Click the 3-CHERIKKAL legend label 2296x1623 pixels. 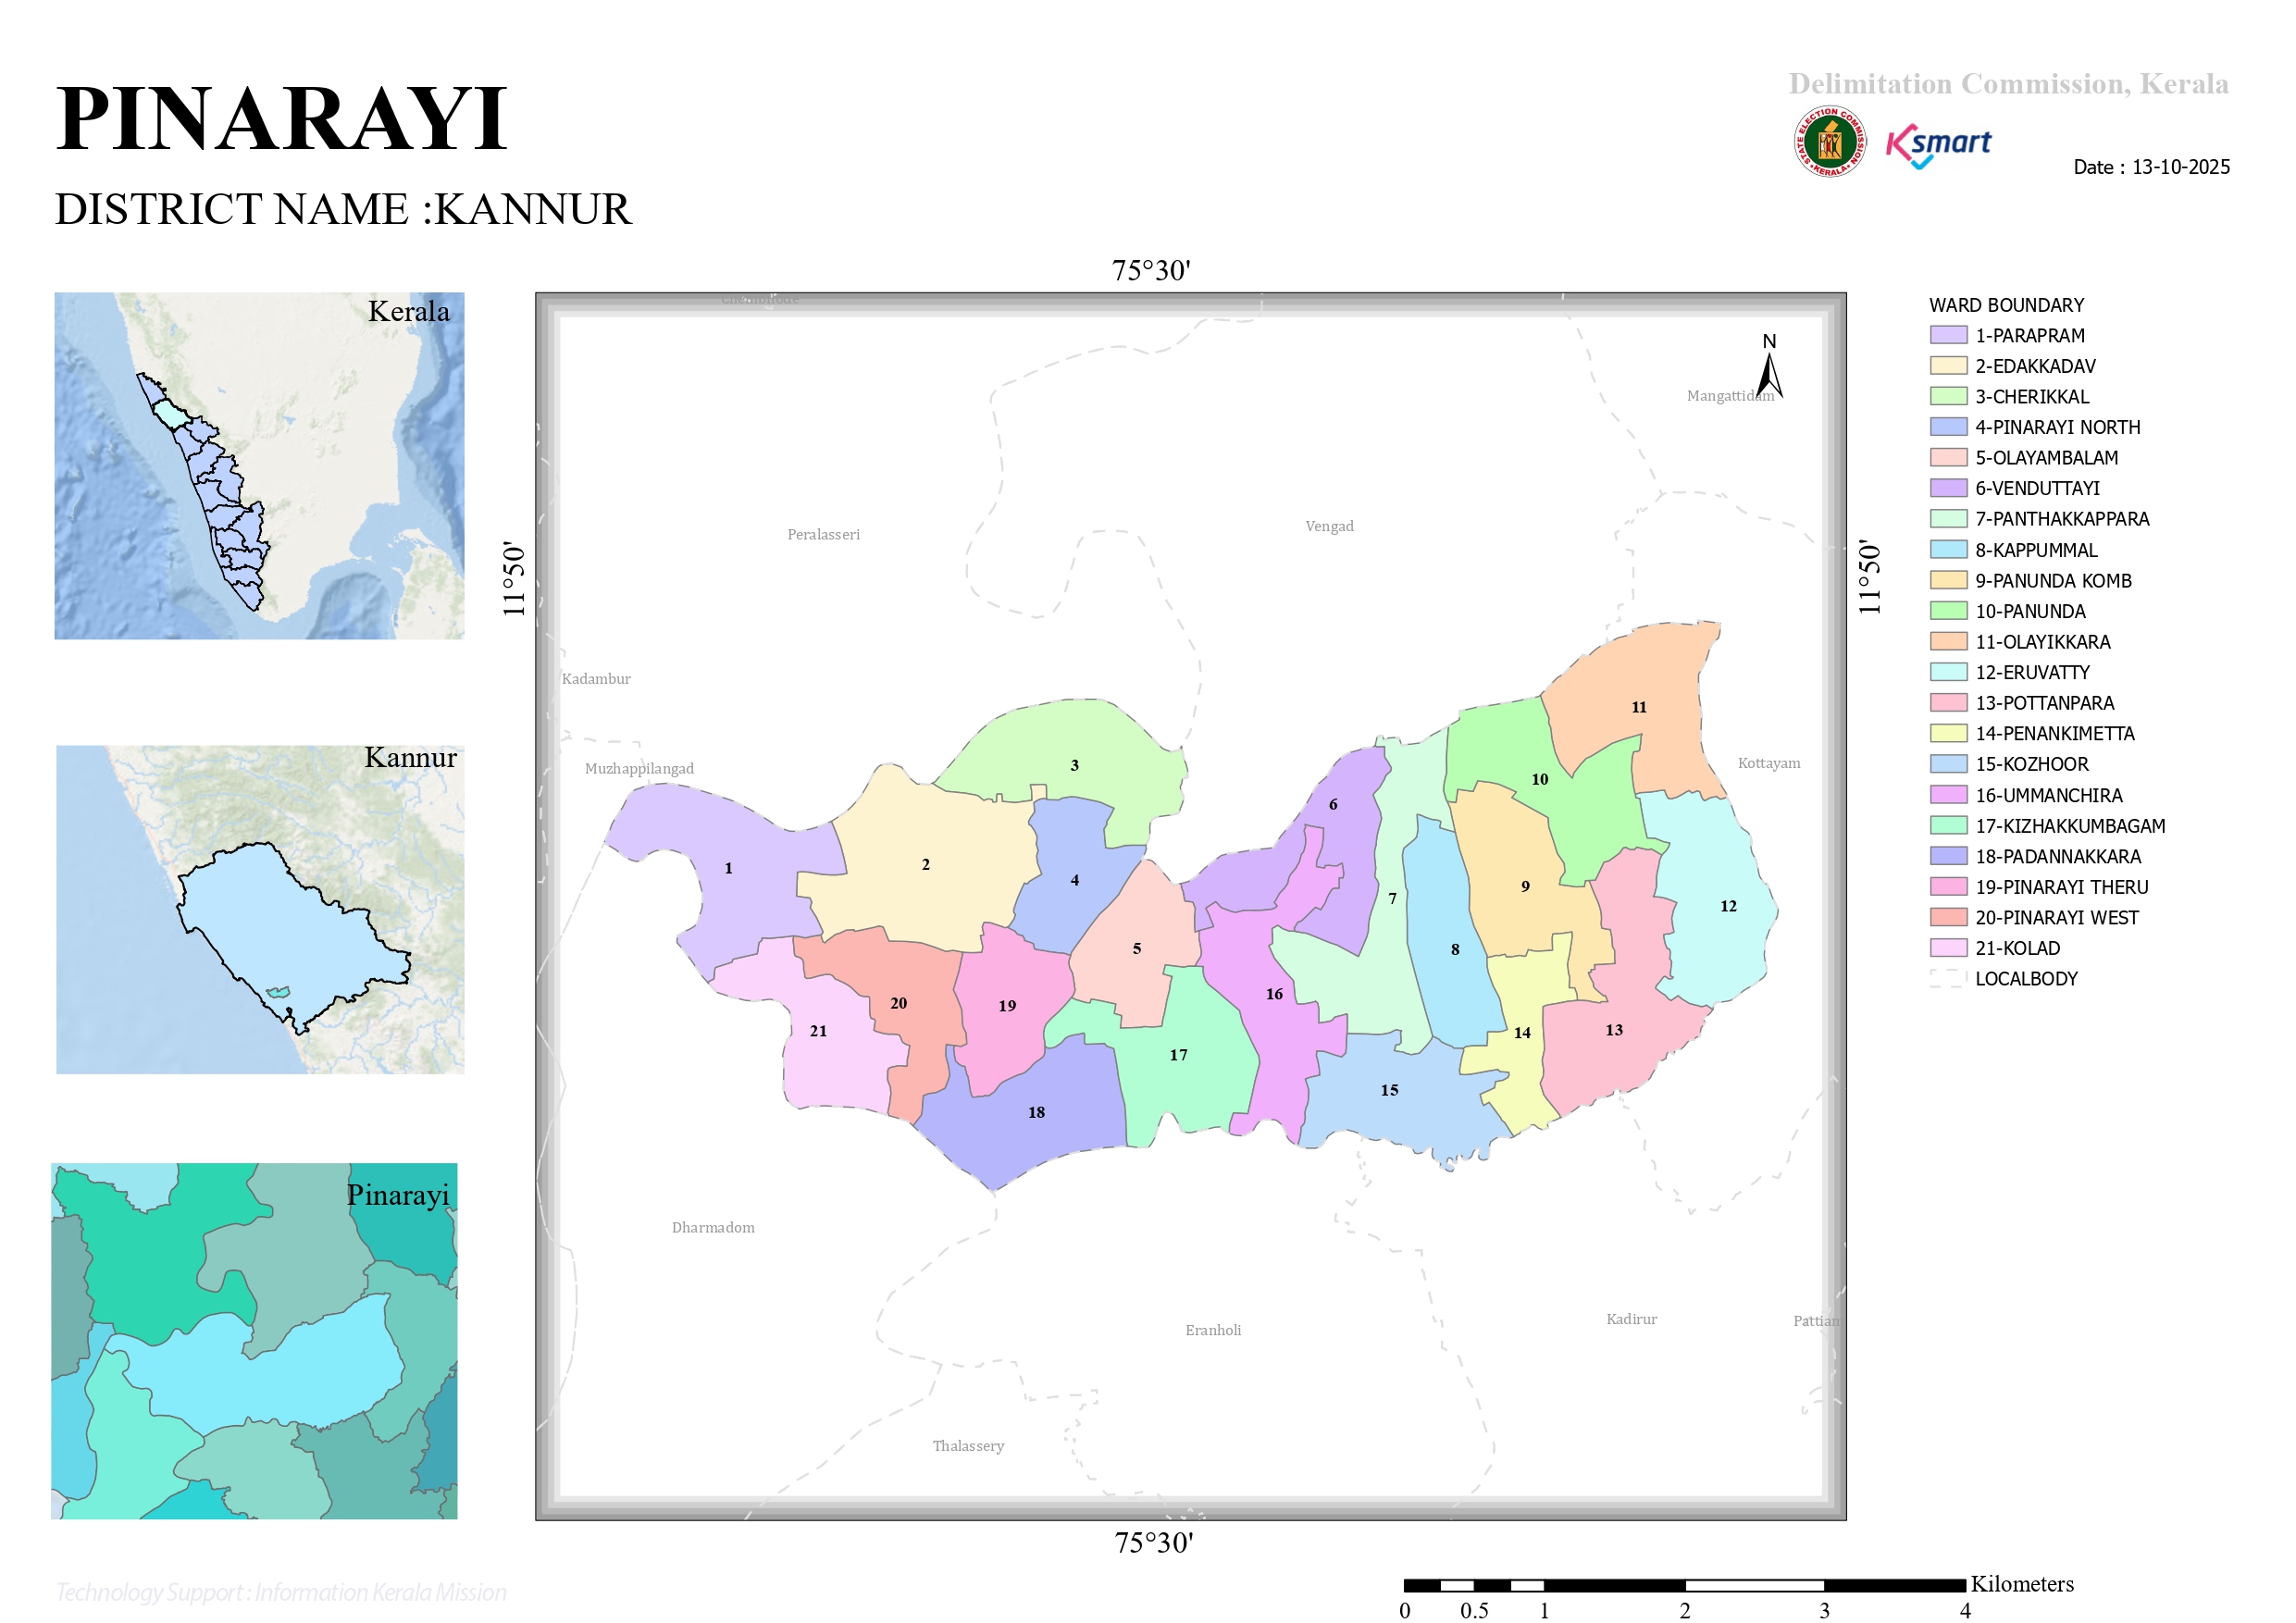point(2032,397)
